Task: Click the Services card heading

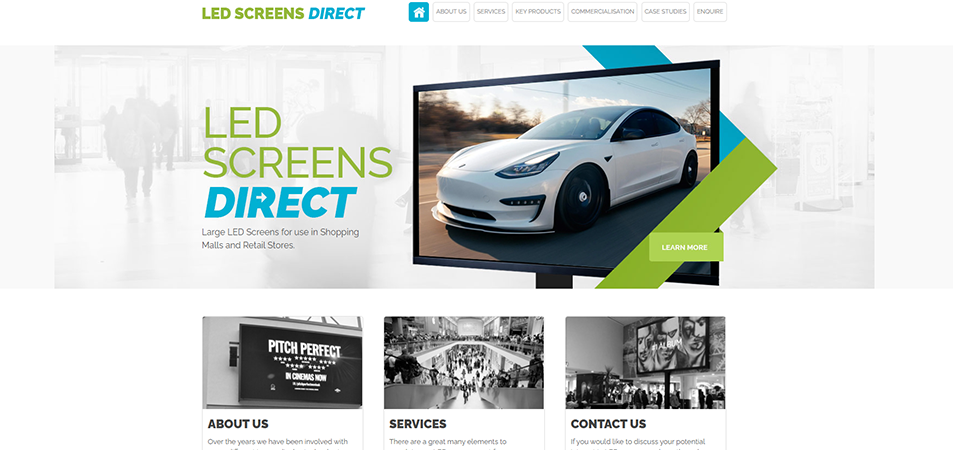Action: pos(418,424)
